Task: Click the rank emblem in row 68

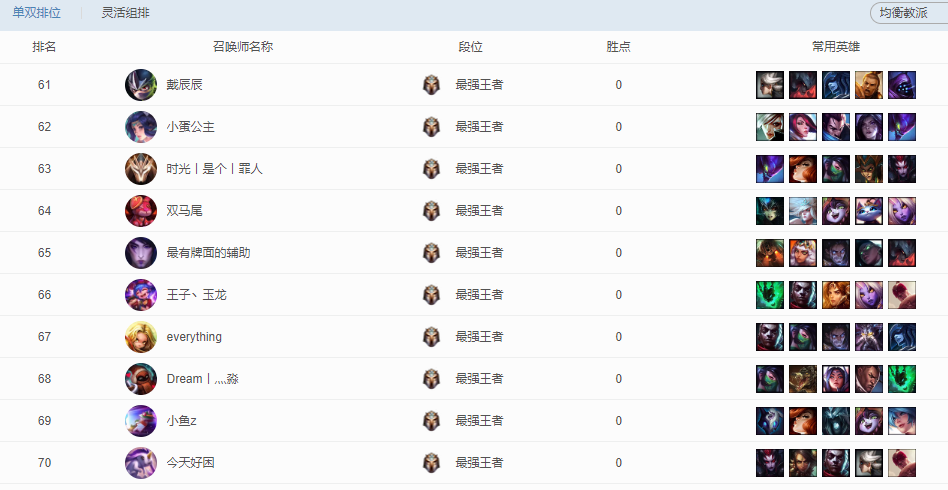Action: (431, 379)
